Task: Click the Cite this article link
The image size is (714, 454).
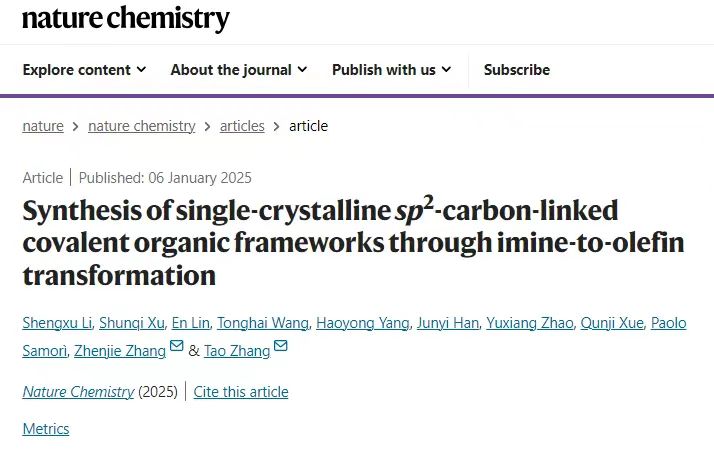Action: point(241,392)
